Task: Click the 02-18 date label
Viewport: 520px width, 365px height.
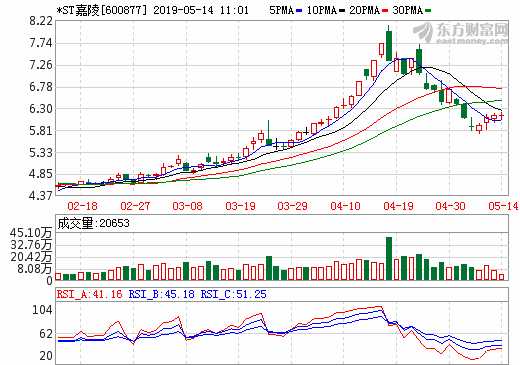Action: pyautogui.click(x=82, y=206)
